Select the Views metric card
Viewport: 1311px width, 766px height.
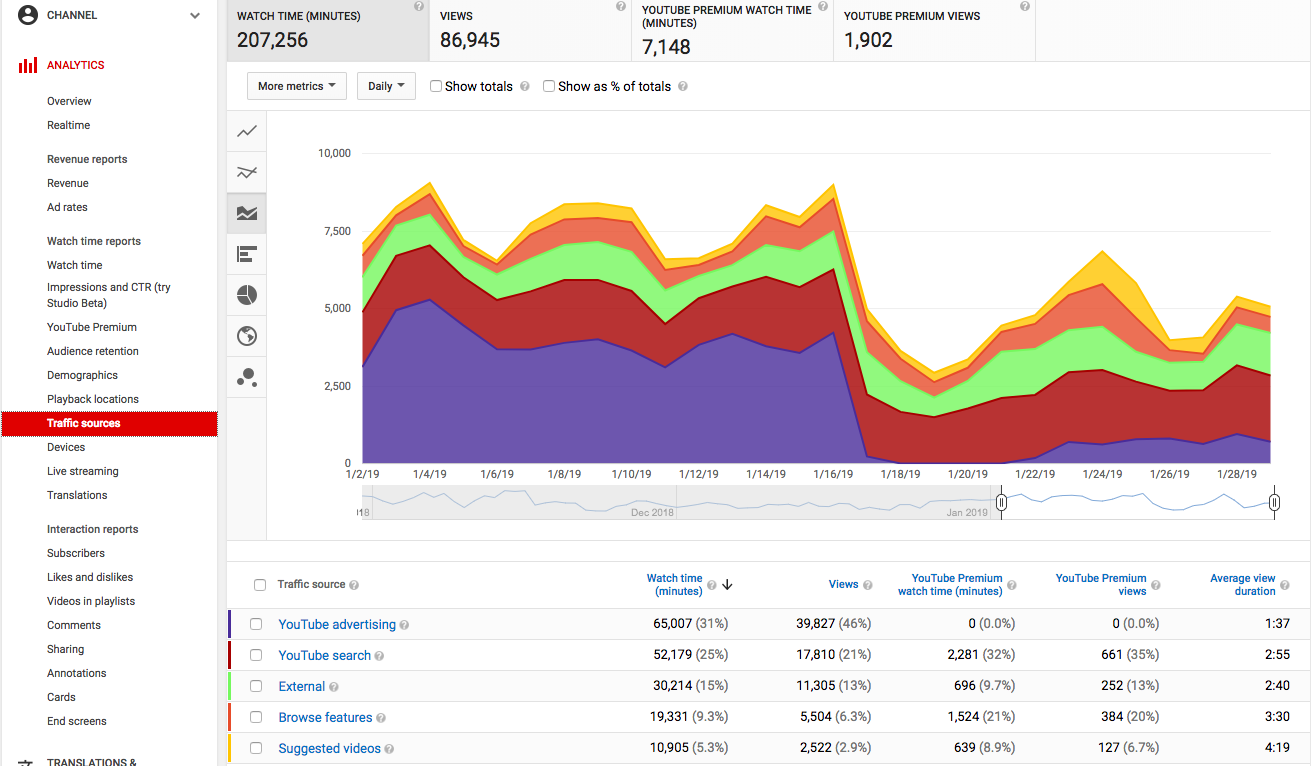[x=531, y=31]
